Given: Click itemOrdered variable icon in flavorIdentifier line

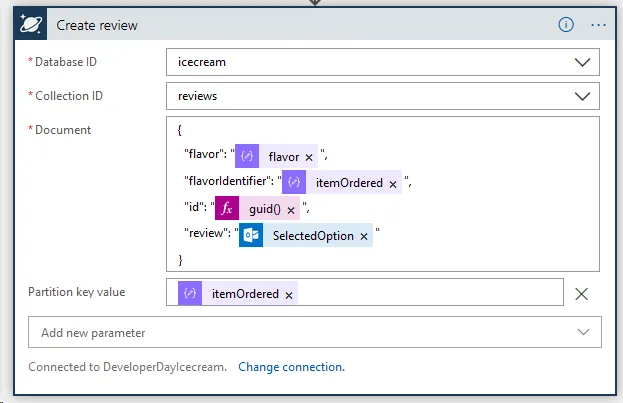Looking at the screenshot, I should pos(294,182).
